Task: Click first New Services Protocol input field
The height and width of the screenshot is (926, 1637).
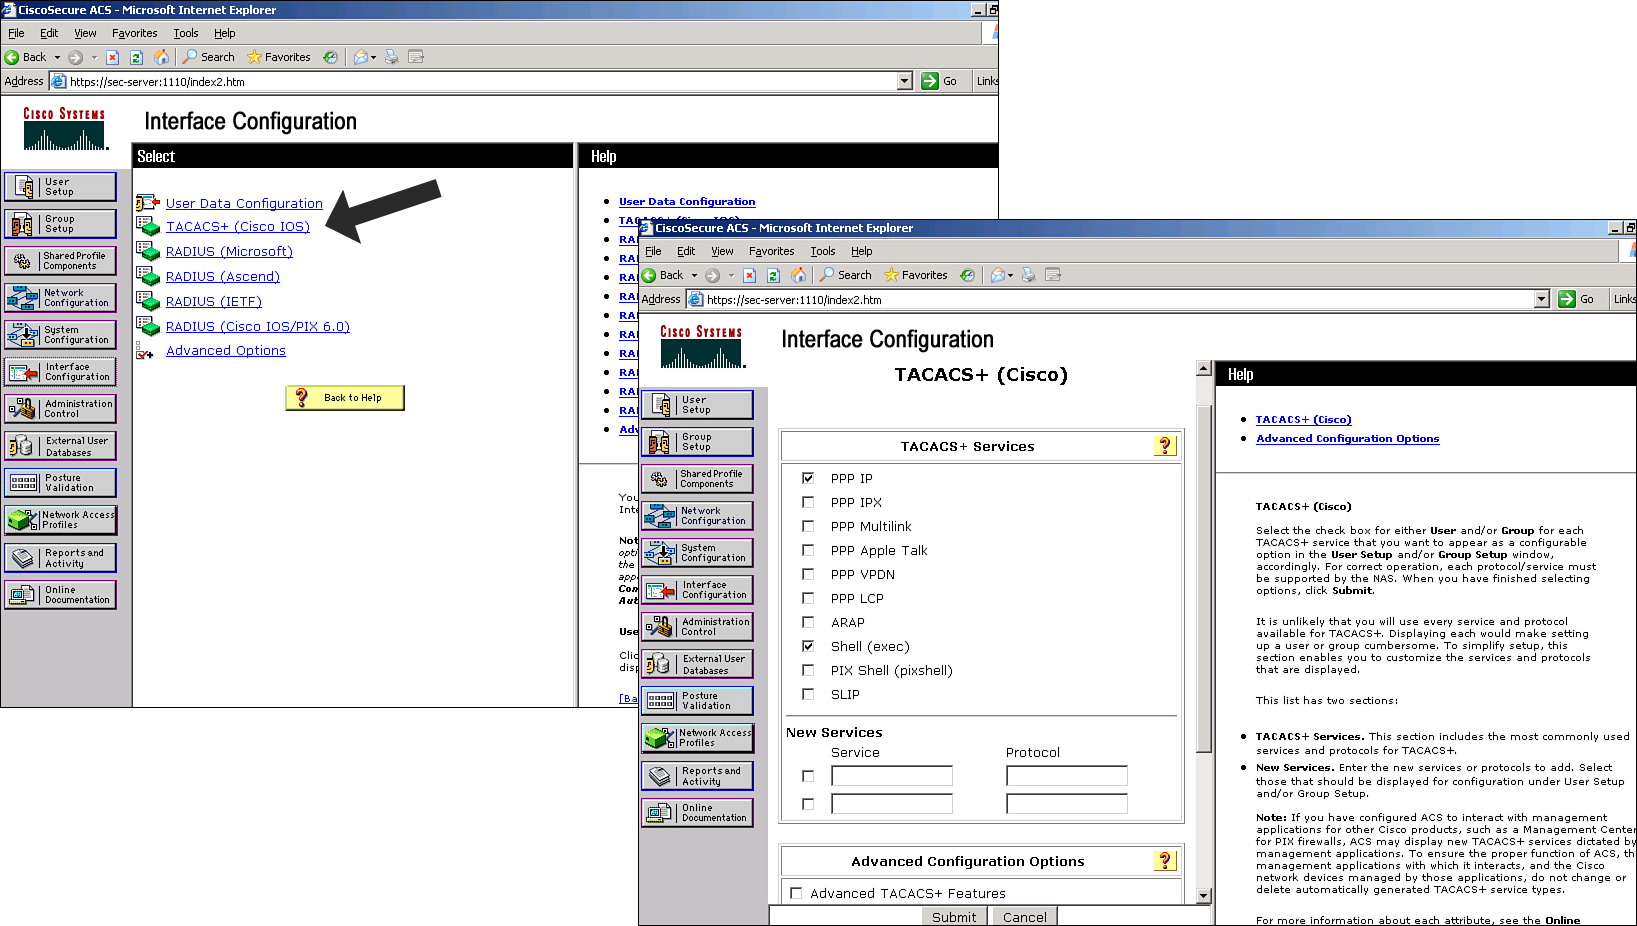Action: click(x=1067, y=776)
